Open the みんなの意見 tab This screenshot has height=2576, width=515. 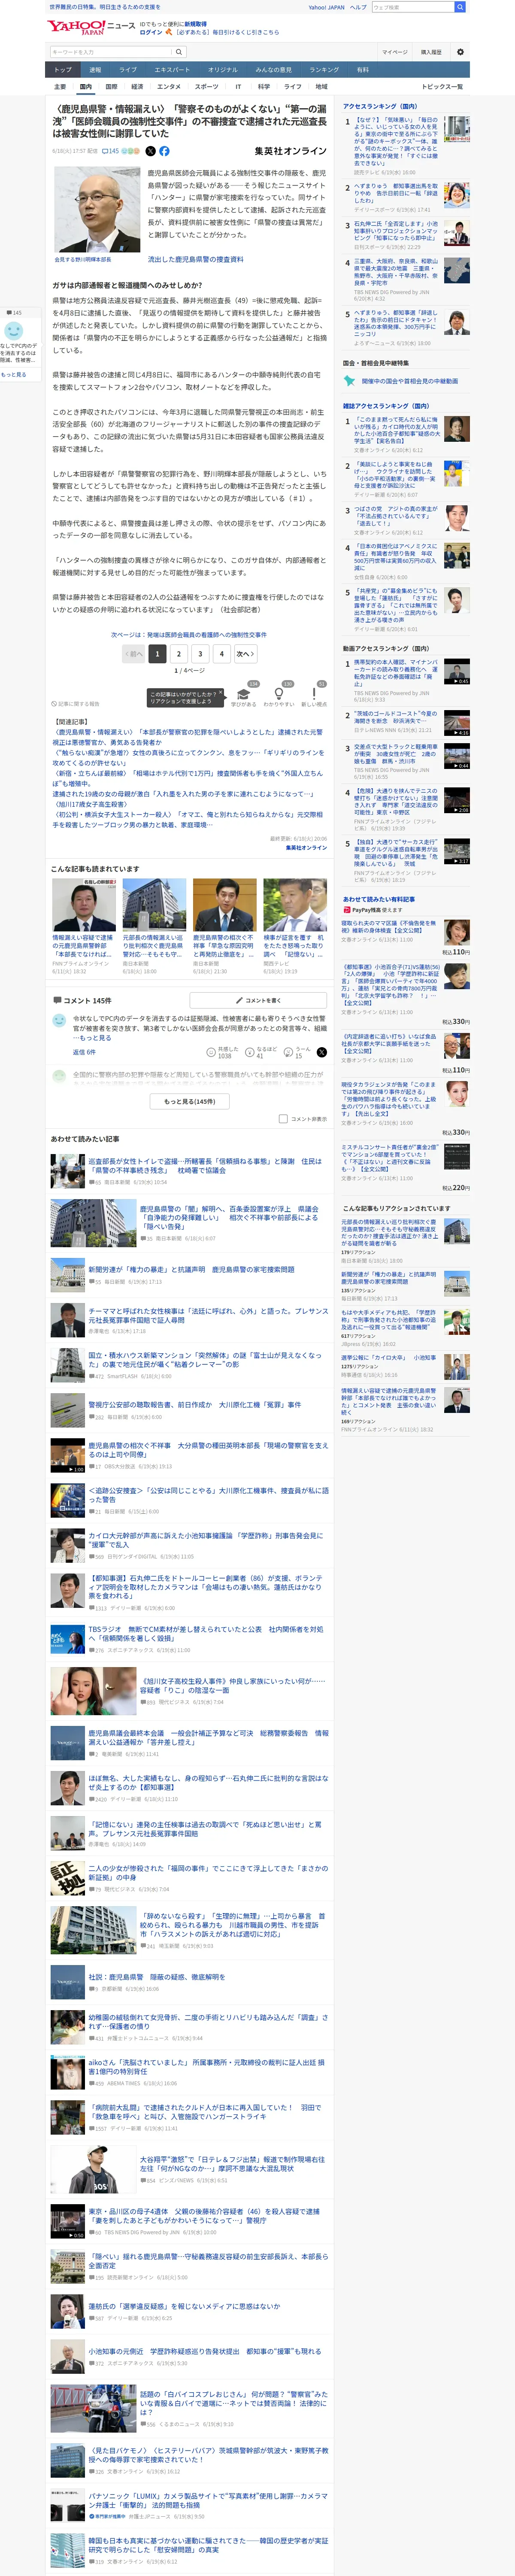[x=273, y=70]
